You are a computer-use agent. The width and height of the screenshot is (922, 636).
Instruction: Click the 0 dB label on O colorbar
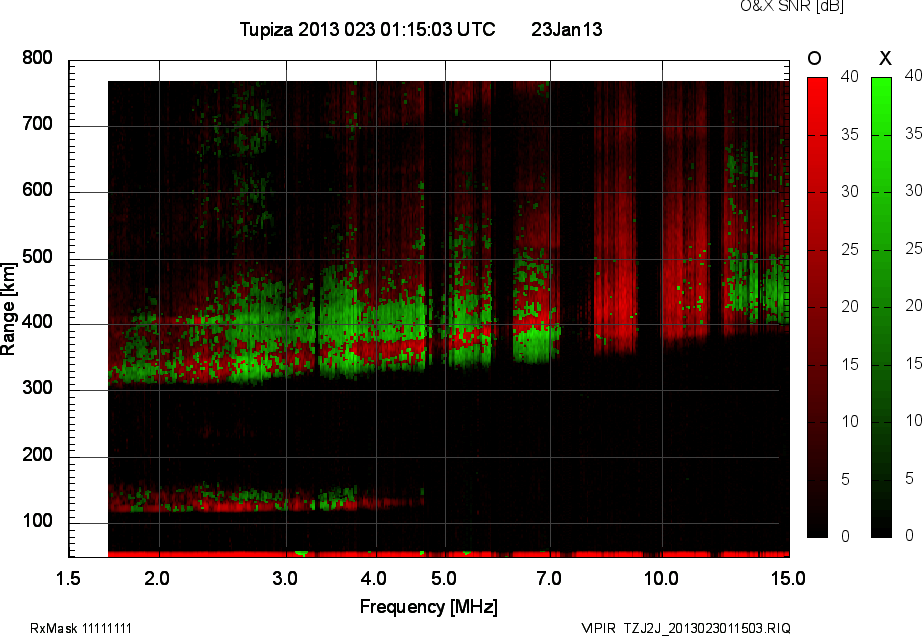click(x=846, y=536)
